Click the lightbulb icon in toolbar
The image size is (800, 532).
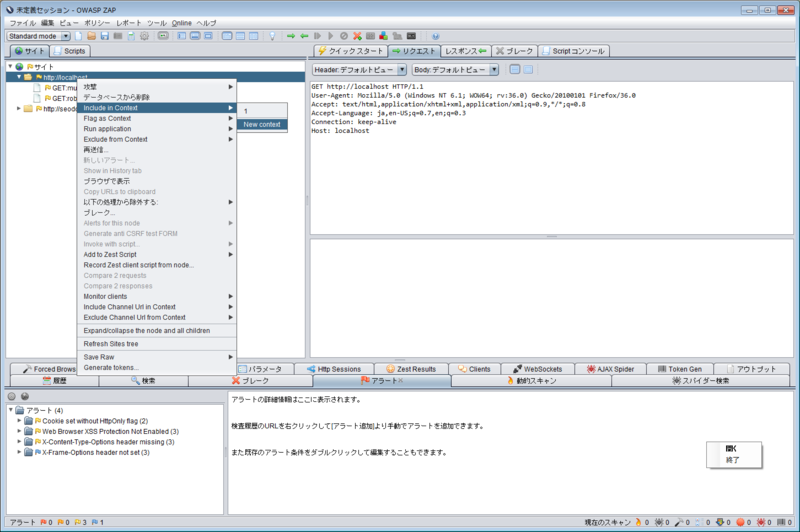pyautogui.click(x=272, y=36)
